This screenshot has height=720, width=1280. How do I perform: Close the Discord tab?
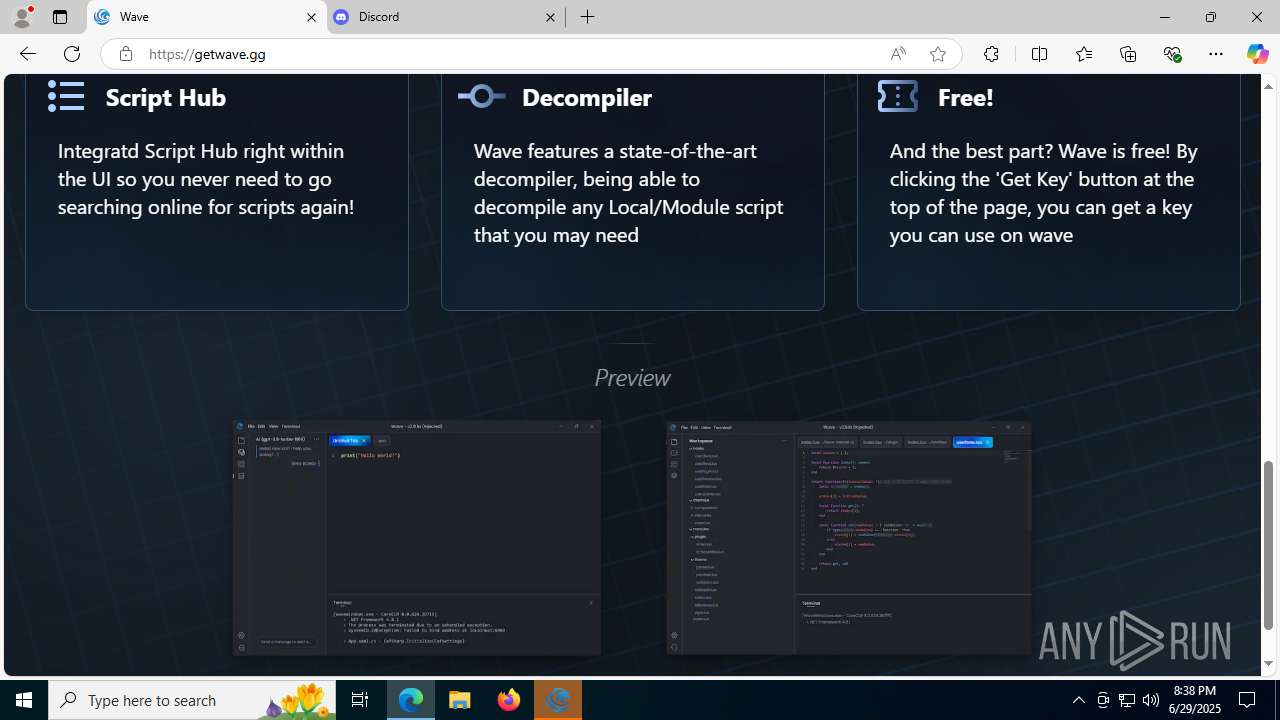[550, 17]
